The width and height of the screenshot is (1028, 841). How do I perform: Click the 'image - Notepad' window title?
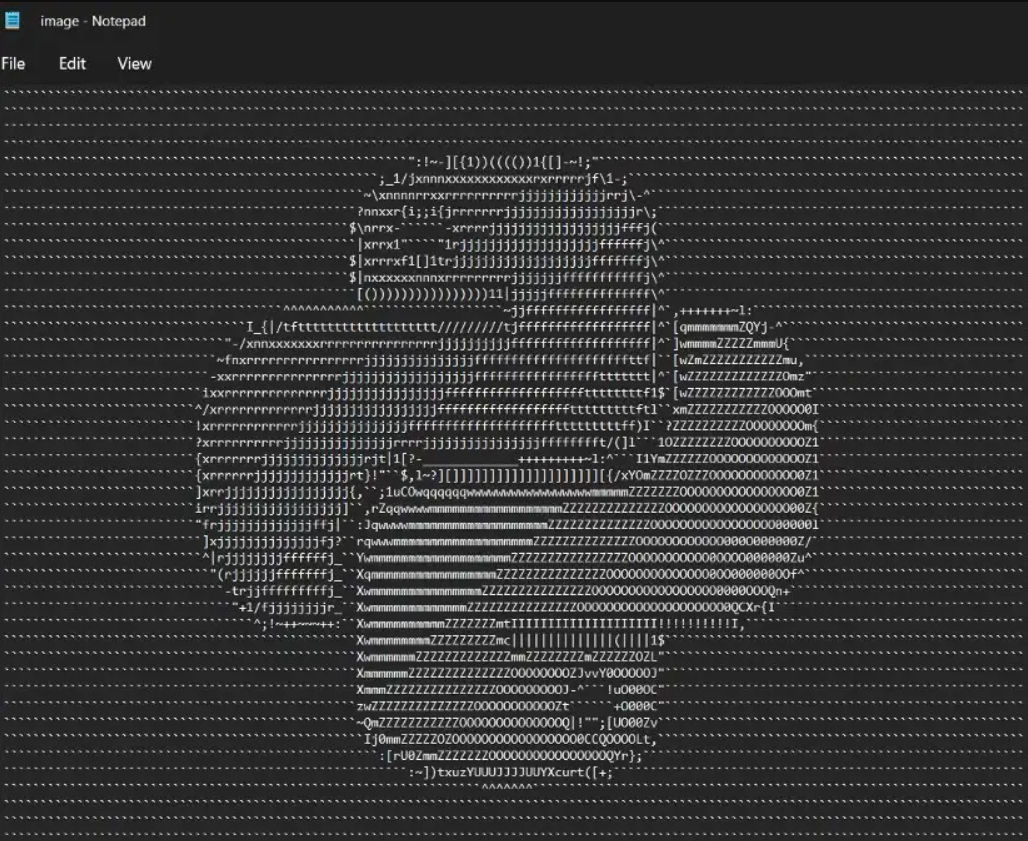click(93, 21)
